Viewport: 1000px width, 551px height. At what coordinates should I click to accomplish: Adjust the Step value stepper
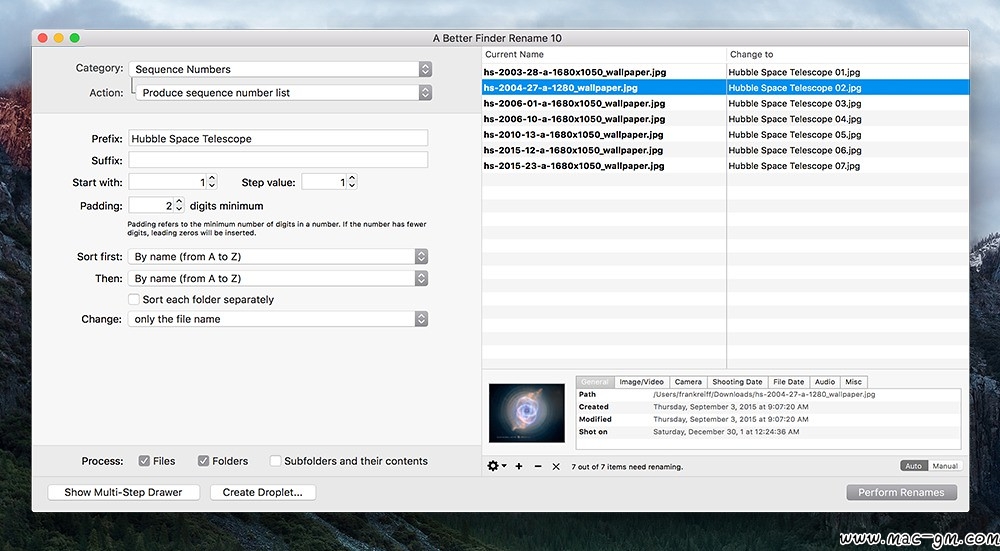[352, 182]
